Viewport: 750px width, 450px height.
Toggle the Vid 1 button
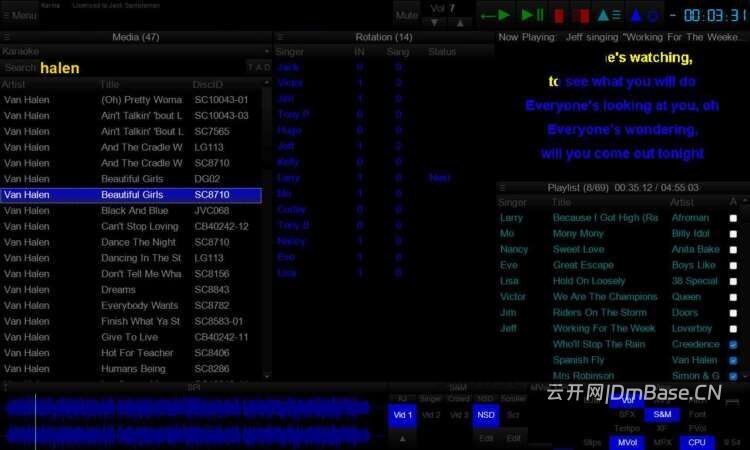pyautogui.click(x=402, y=415)
